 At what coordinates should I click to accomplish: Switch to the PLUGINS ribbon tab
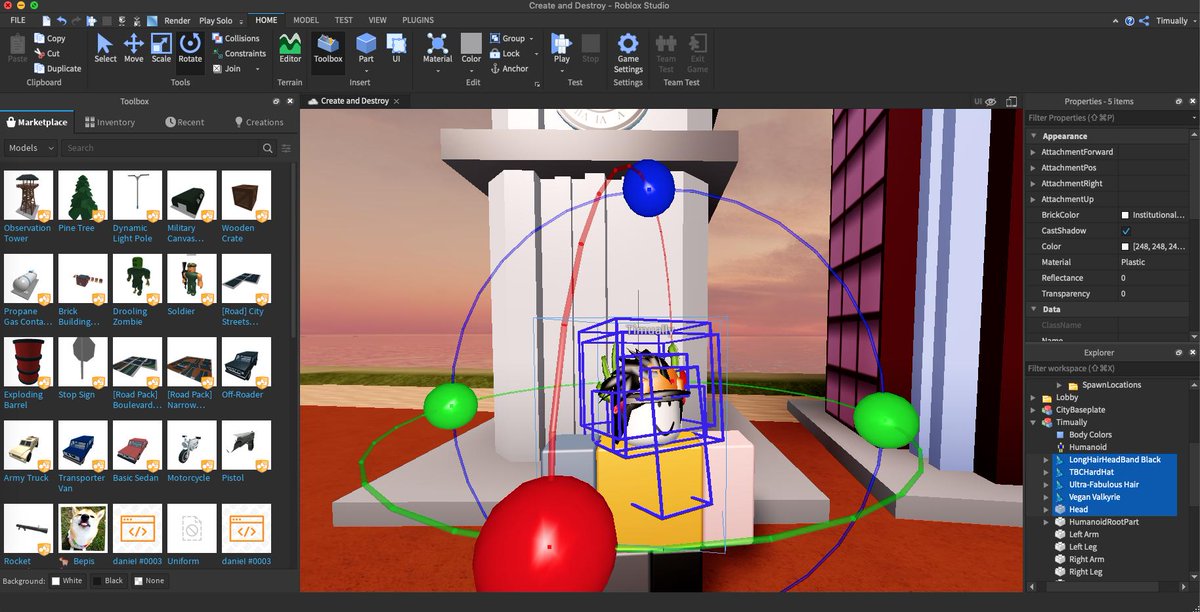click(x=418, y=20)
